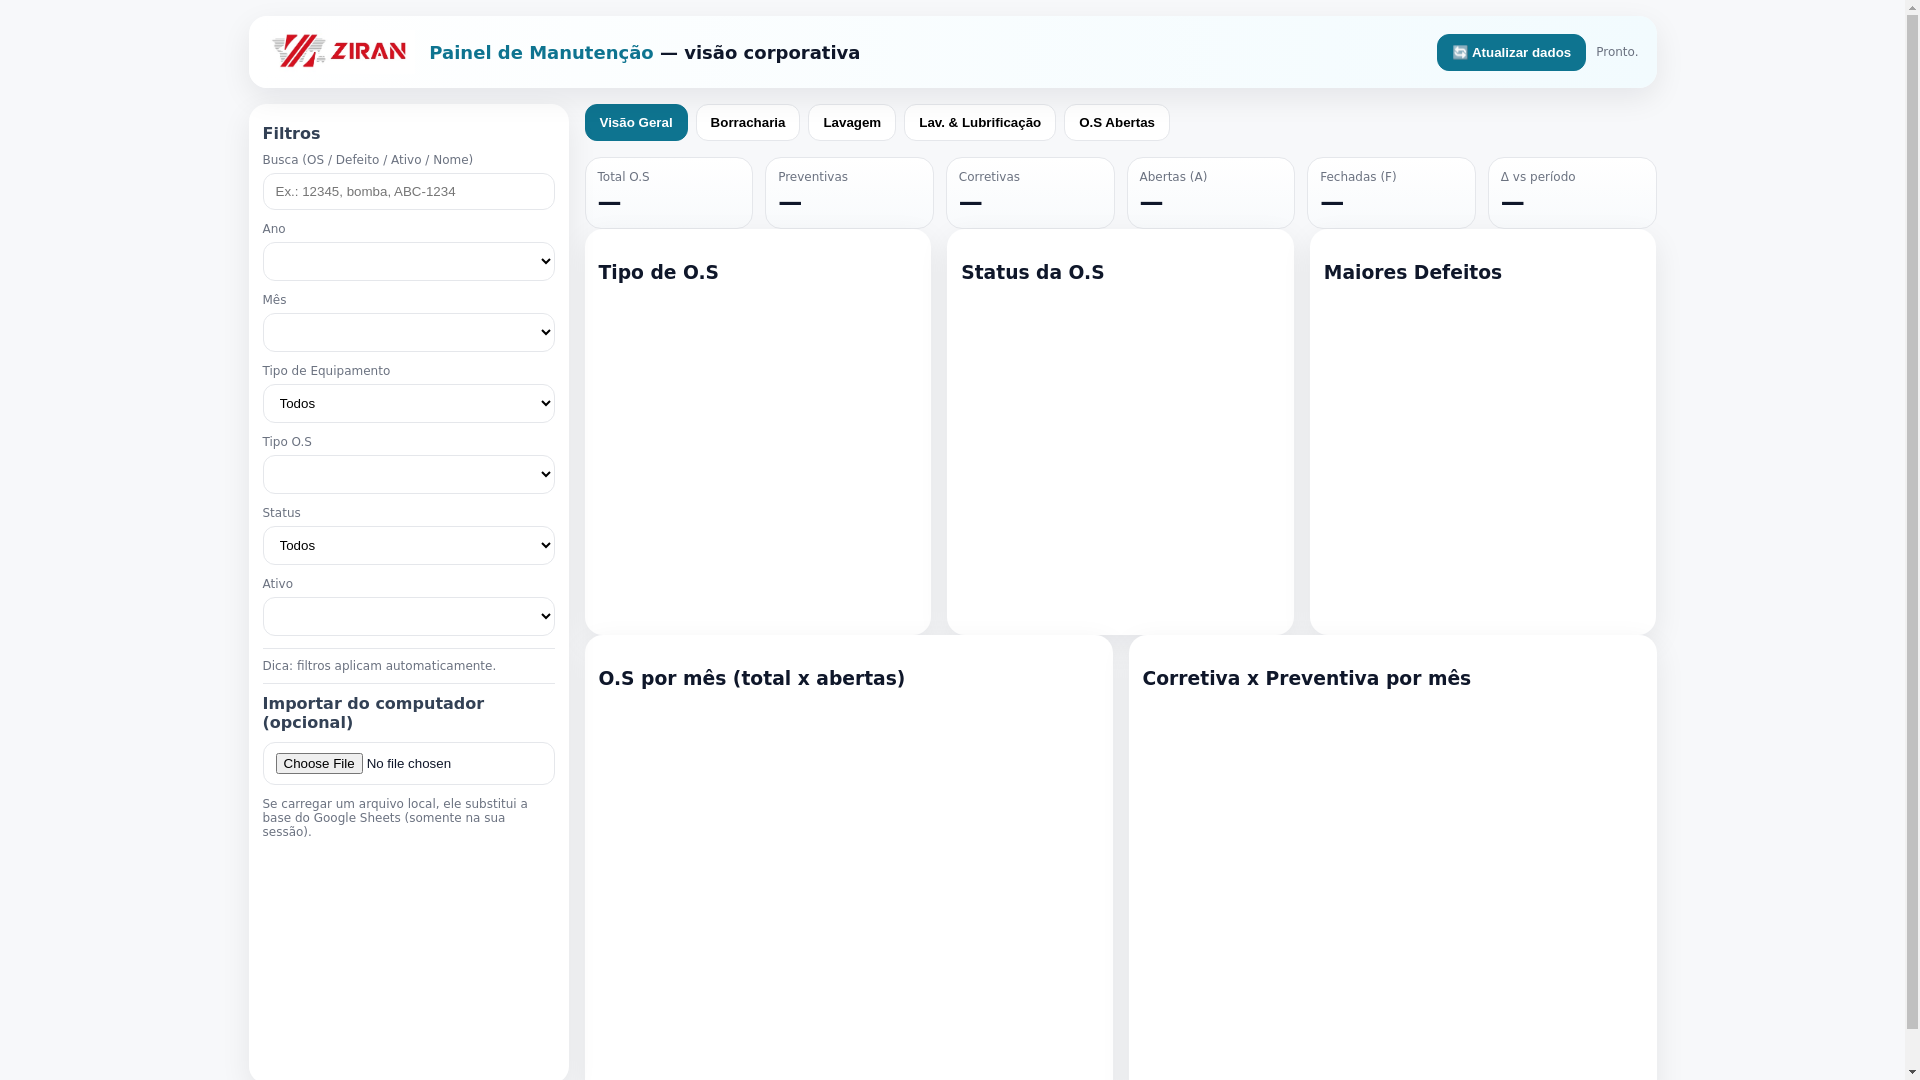Viewport: 1920px width, 1080px height.
Task: Expand the Ano dropdown
Action: tap(408, 261)
